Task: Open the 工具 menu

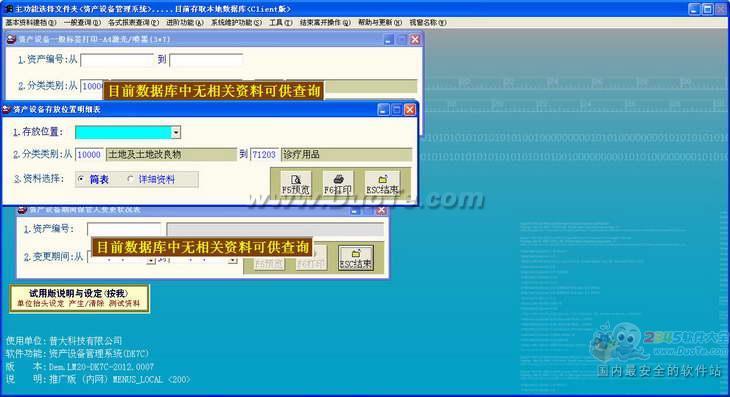Action: [281, 22]
